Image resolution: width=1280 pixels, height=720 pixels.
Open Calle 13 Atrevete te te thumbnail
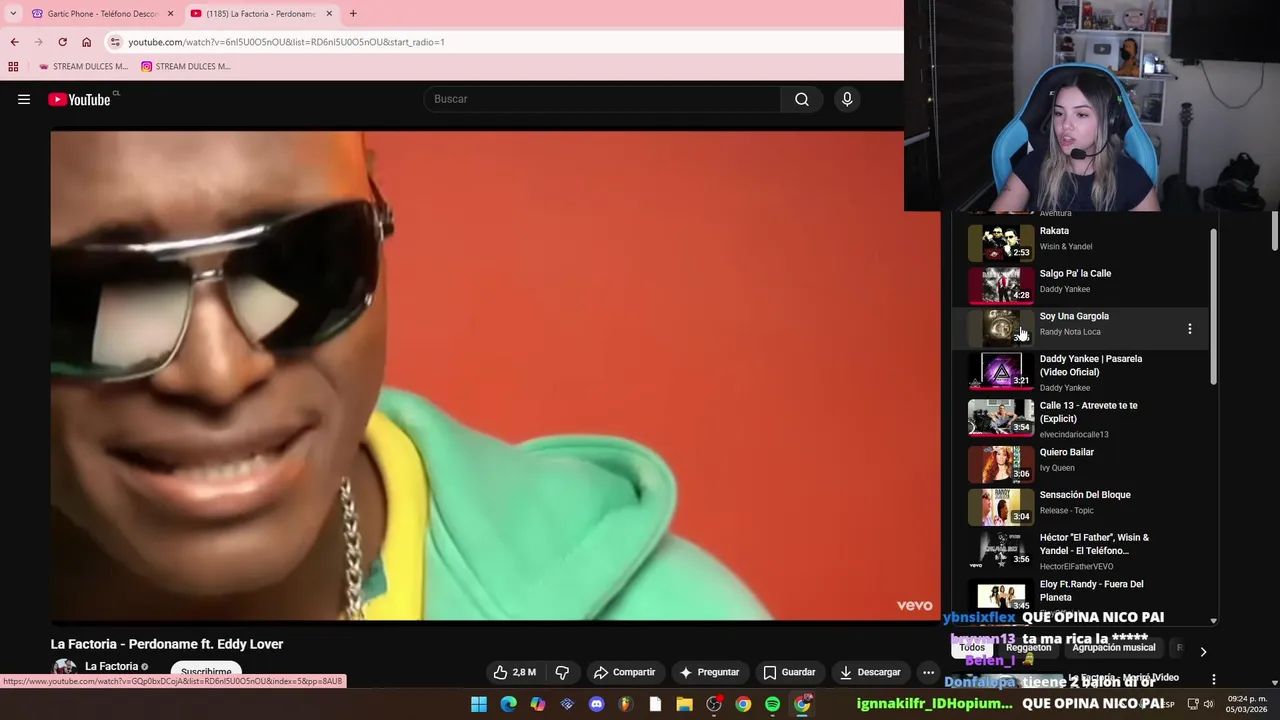(1000, 417)
